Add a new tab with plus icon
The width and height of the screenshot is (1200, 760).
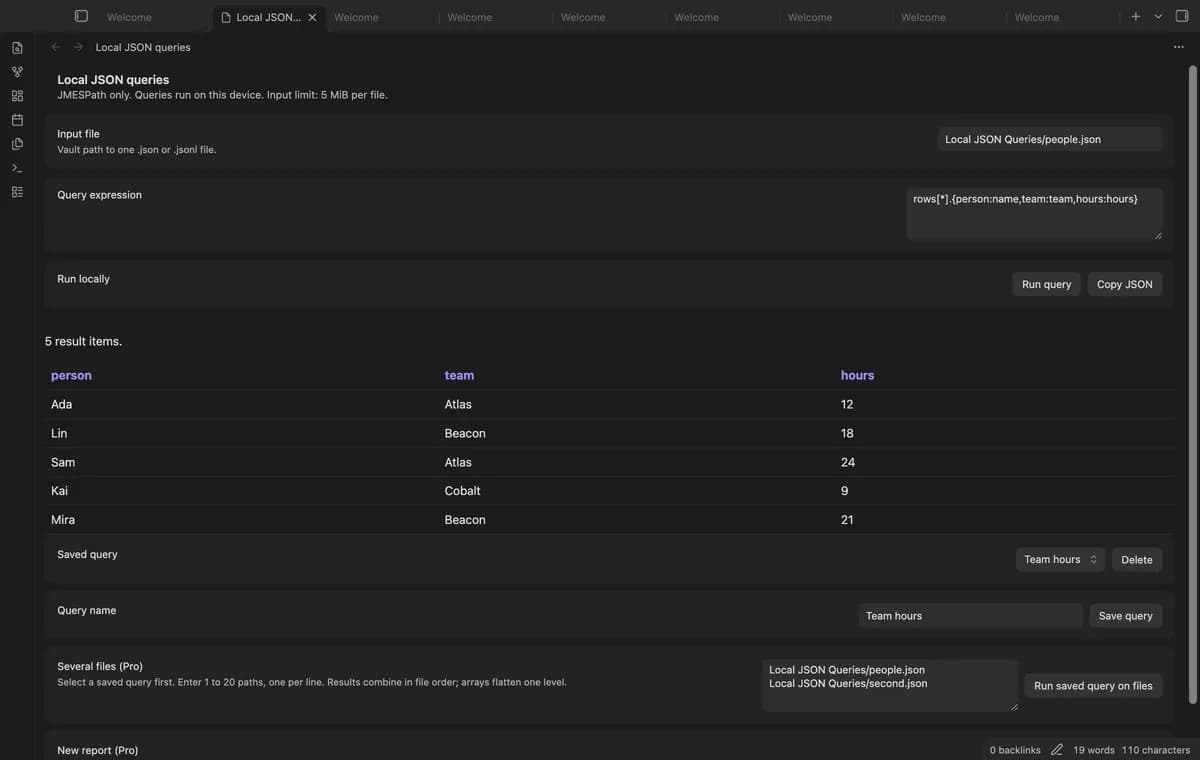1135,16
